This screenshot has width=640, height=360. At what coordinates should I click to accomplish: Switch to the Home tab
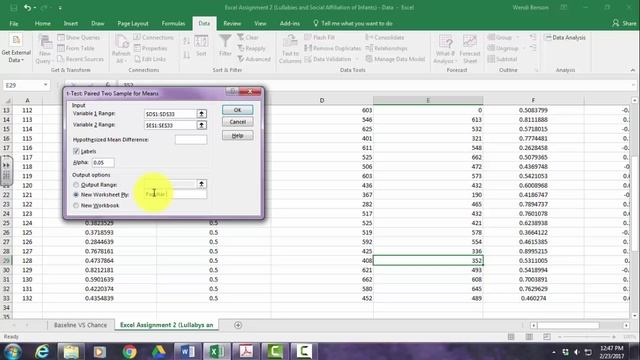(x=42, y=24)
